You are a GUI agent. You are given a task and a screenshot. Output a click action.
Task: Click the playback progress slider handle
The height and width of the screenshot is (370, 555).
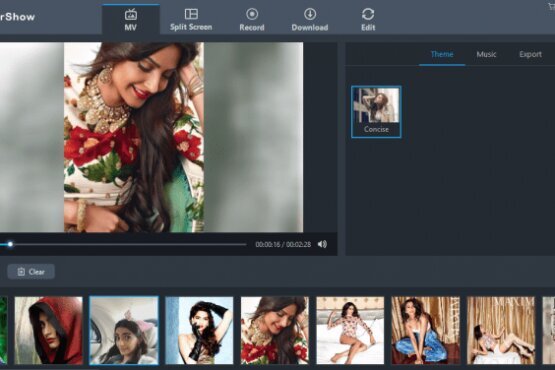(x=10, y=244)
